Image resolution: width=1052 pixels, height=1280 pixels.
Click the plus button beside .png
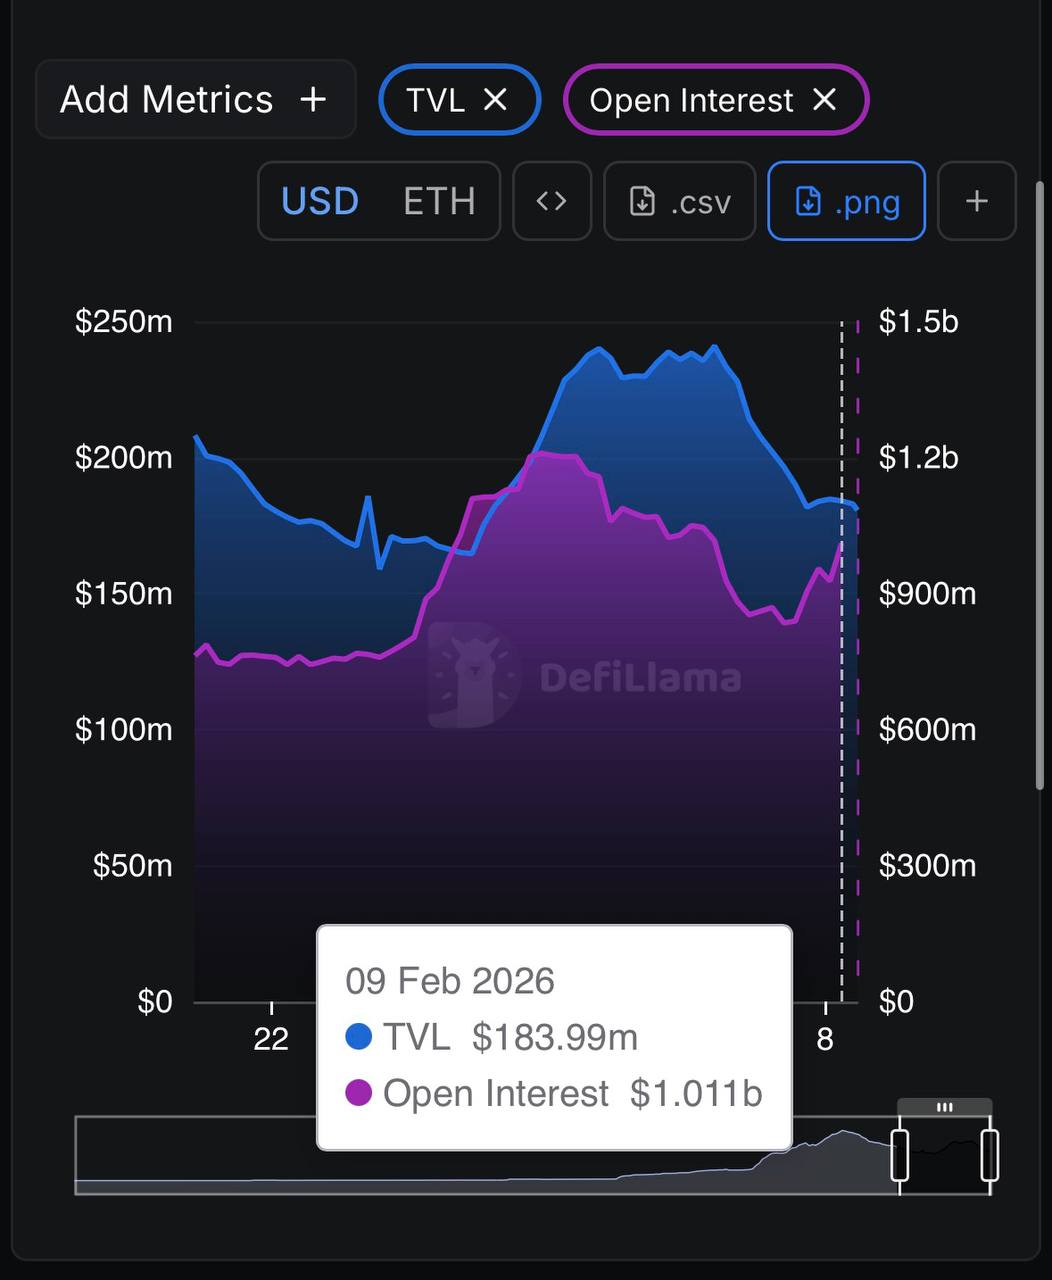click(x=977, y=201)
